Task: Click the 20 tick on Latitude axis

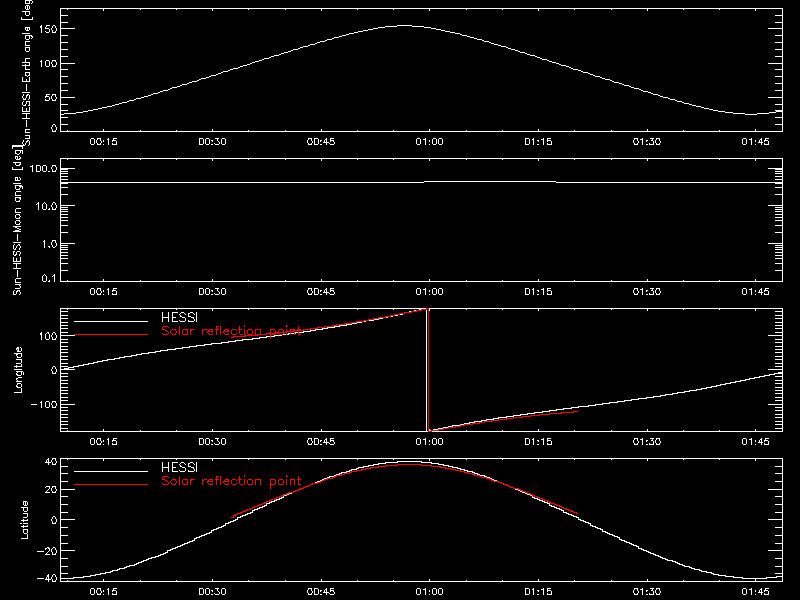Action: [x=52, y=490]
